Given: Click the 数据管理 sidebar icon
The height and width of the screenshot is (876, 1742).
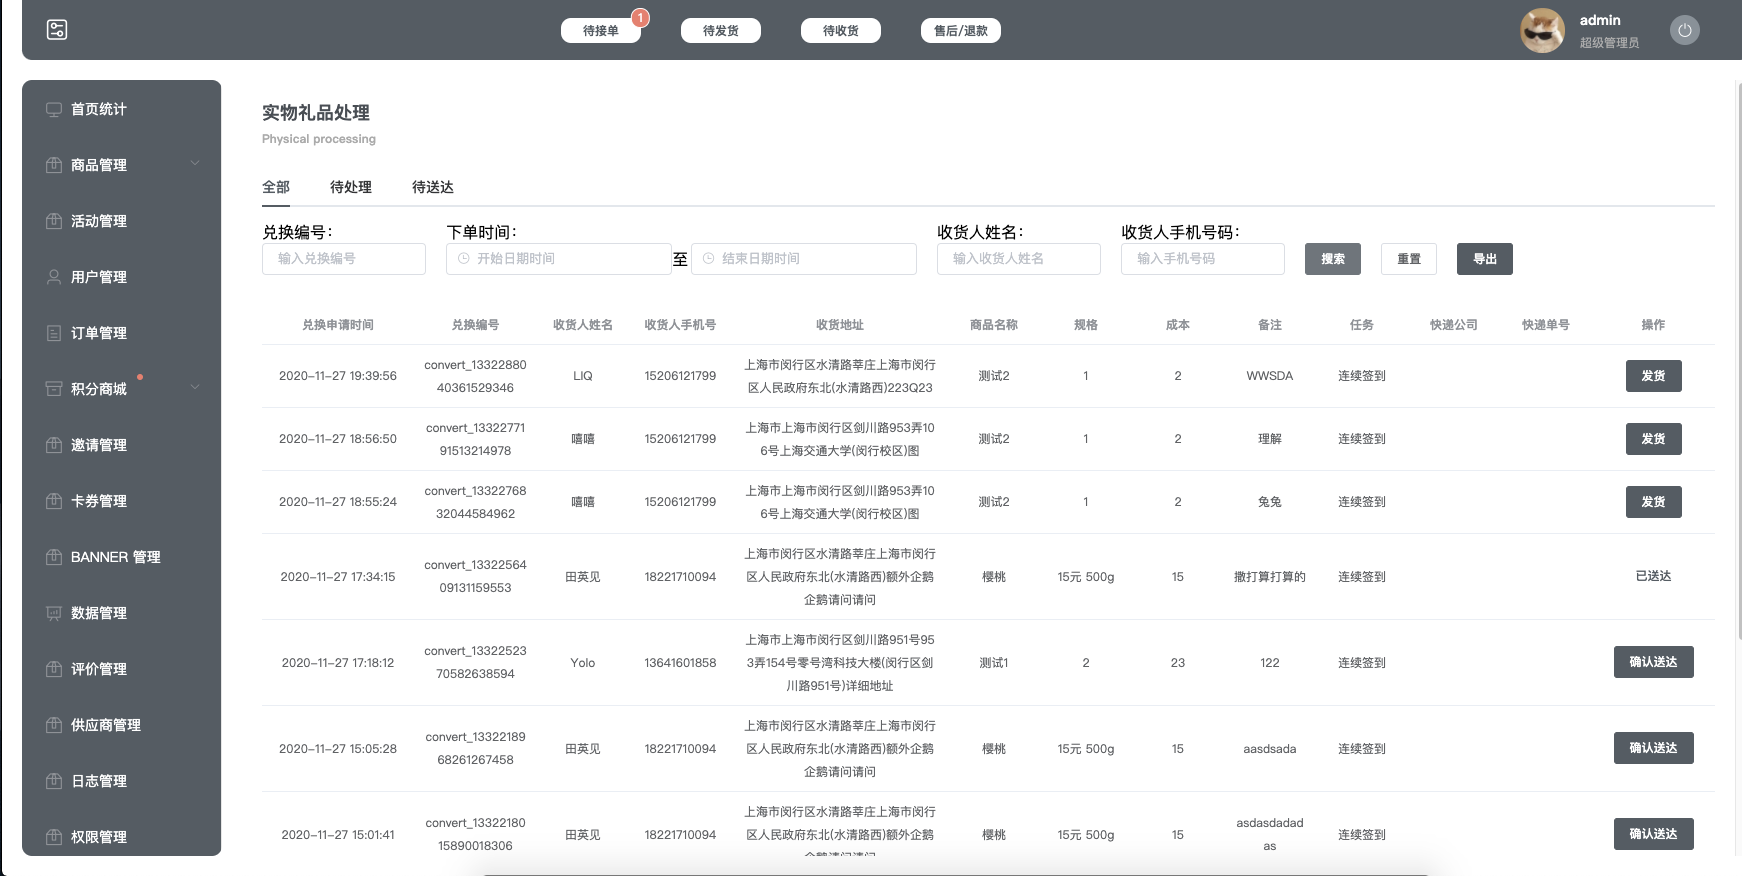Looking at the screenshot, I should click(x=54, y=613).
